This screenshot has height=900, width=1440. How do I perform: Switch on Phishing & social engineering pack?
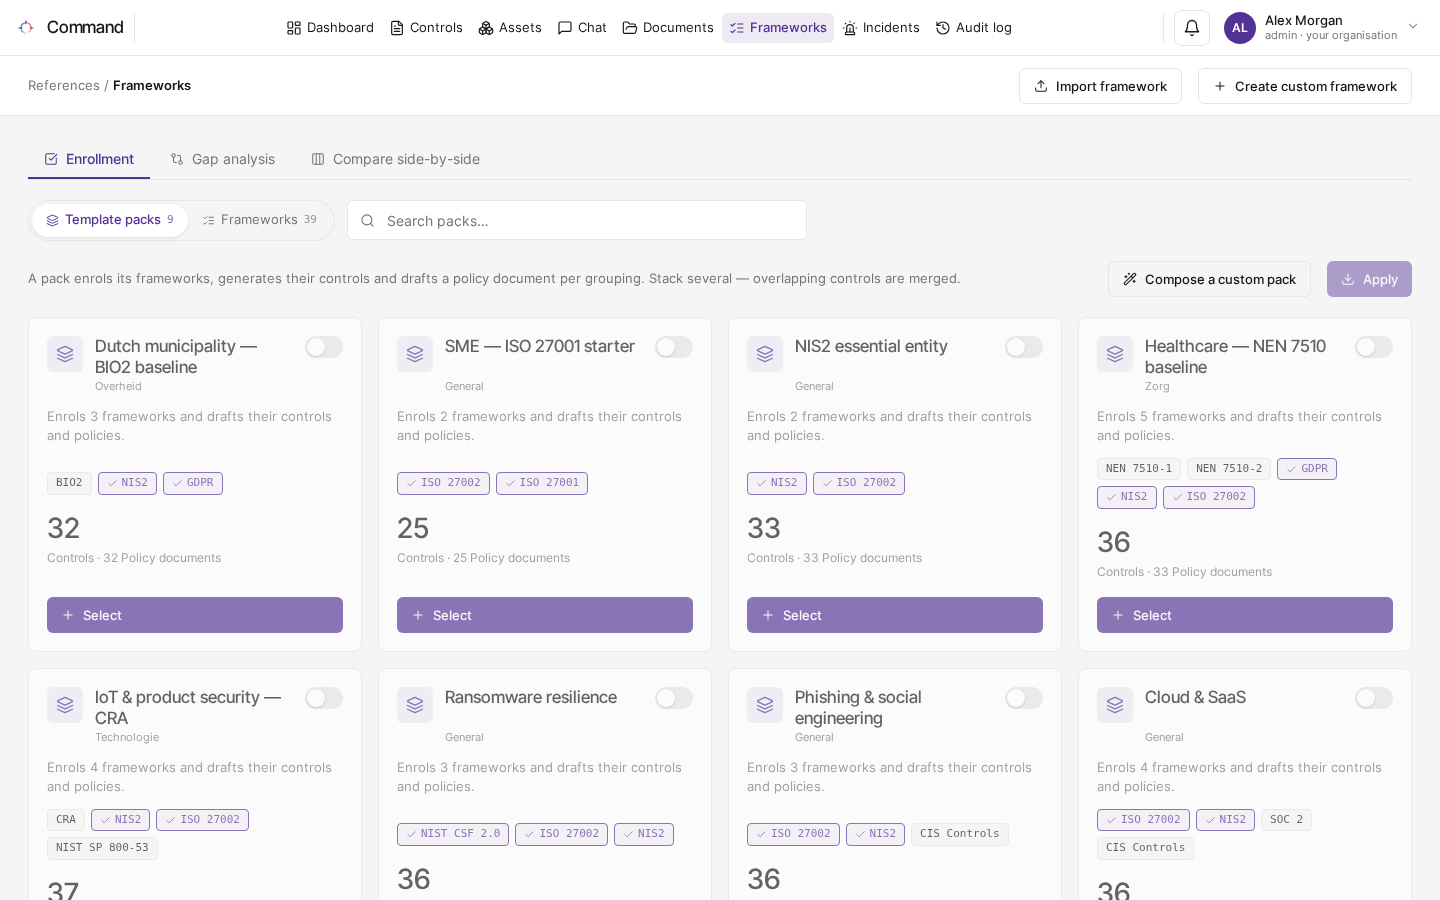click(1024, 698)
